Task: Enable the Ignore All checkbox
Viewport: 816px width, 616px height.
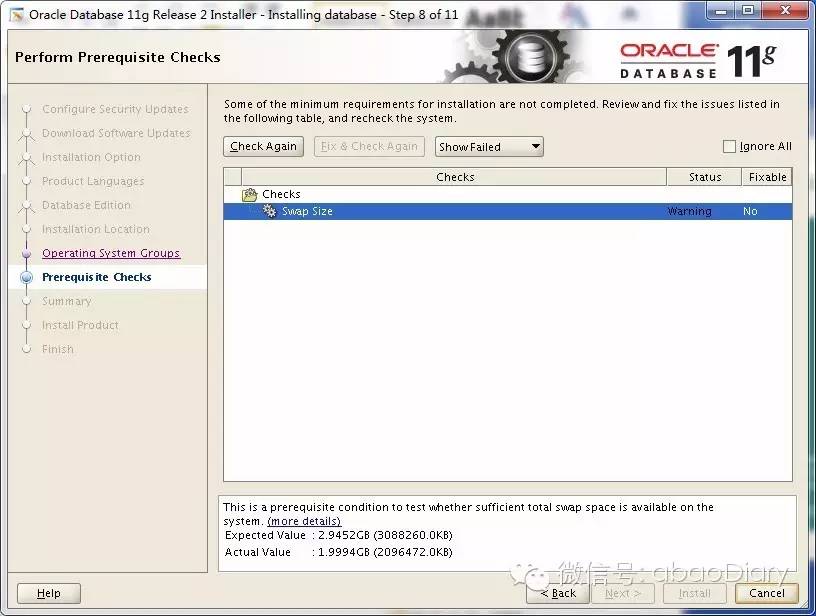Action: (729, 146)
